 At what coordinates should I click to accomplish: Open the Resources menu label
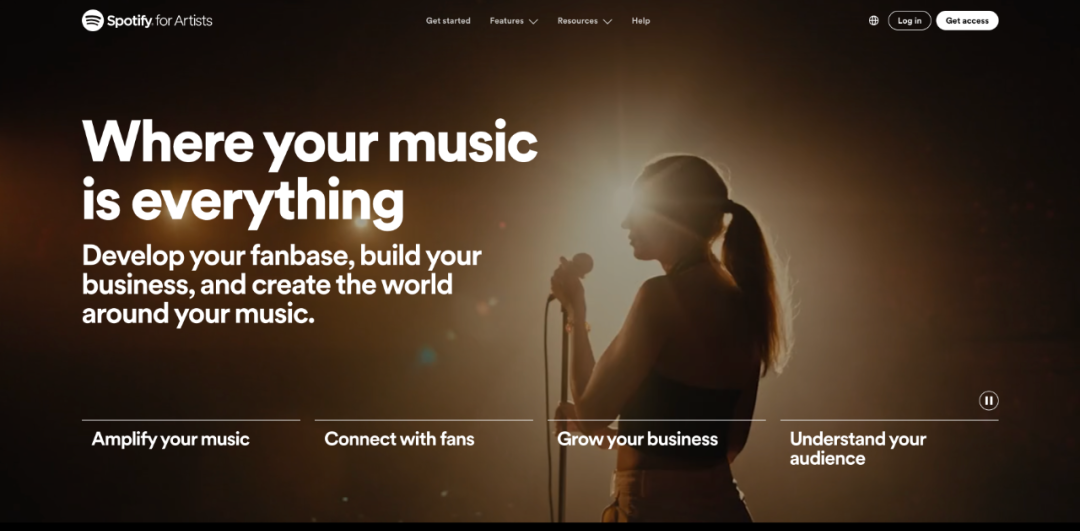577,21
